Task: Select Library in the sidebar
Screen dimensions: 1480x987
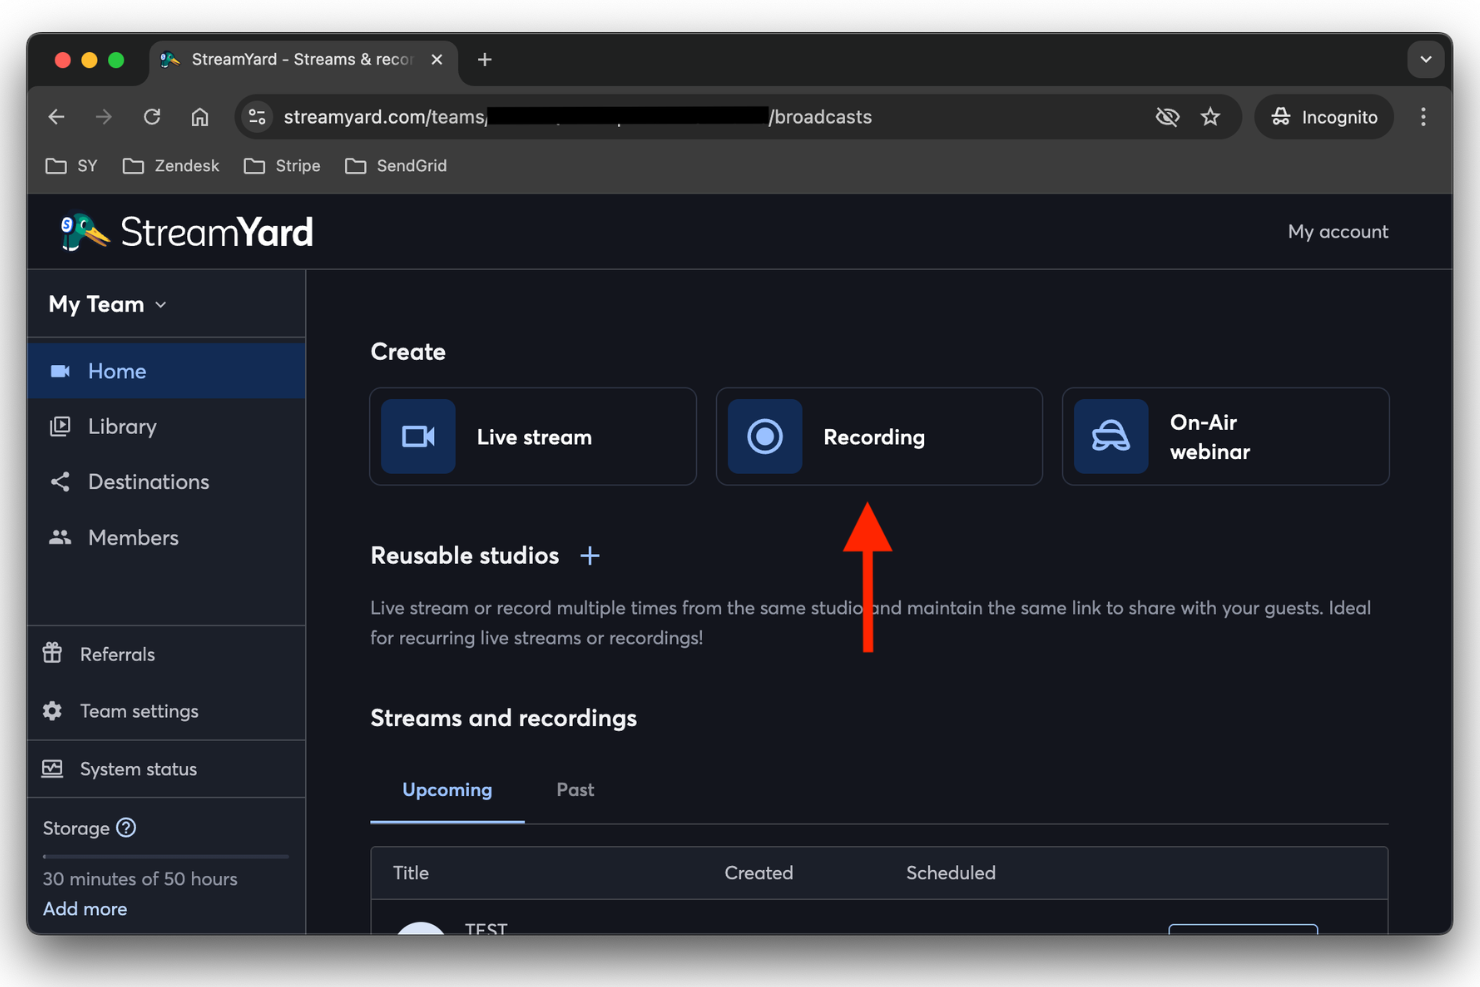Action: [x=166, y=426]
